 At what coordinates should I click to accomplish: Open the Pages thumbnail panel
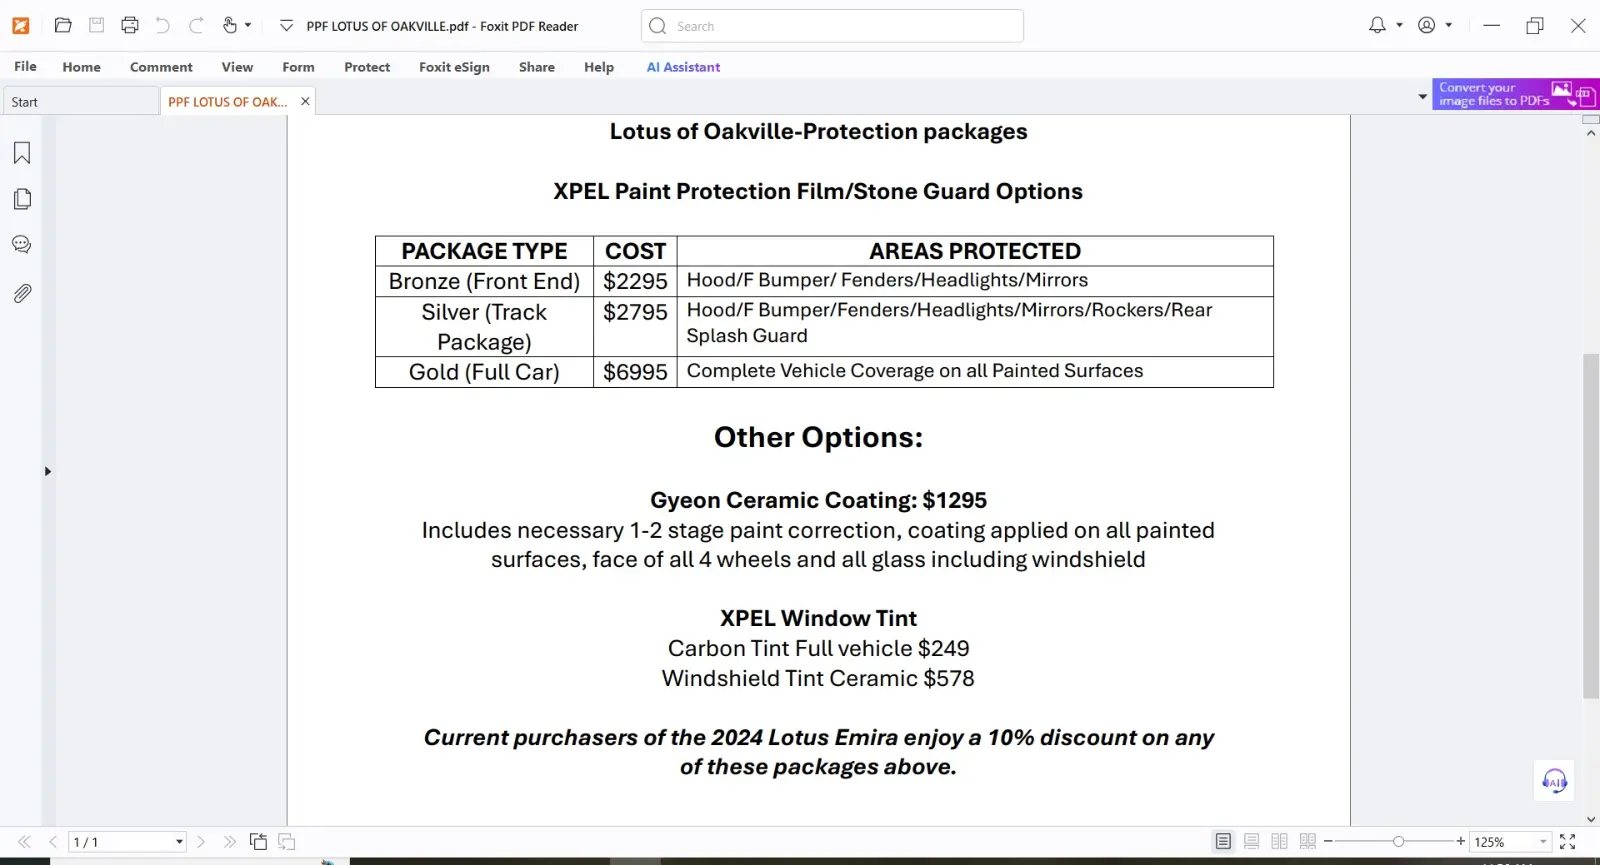[22, 199]
